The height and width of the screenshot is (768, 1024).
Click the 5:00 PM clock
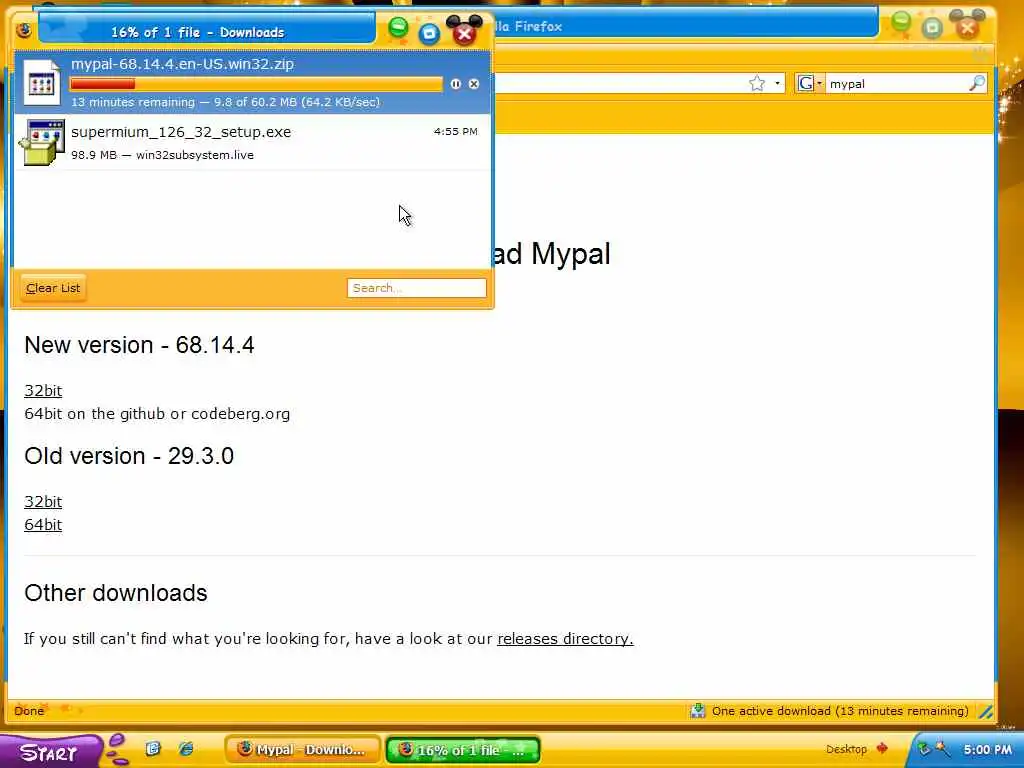(987, 750)
